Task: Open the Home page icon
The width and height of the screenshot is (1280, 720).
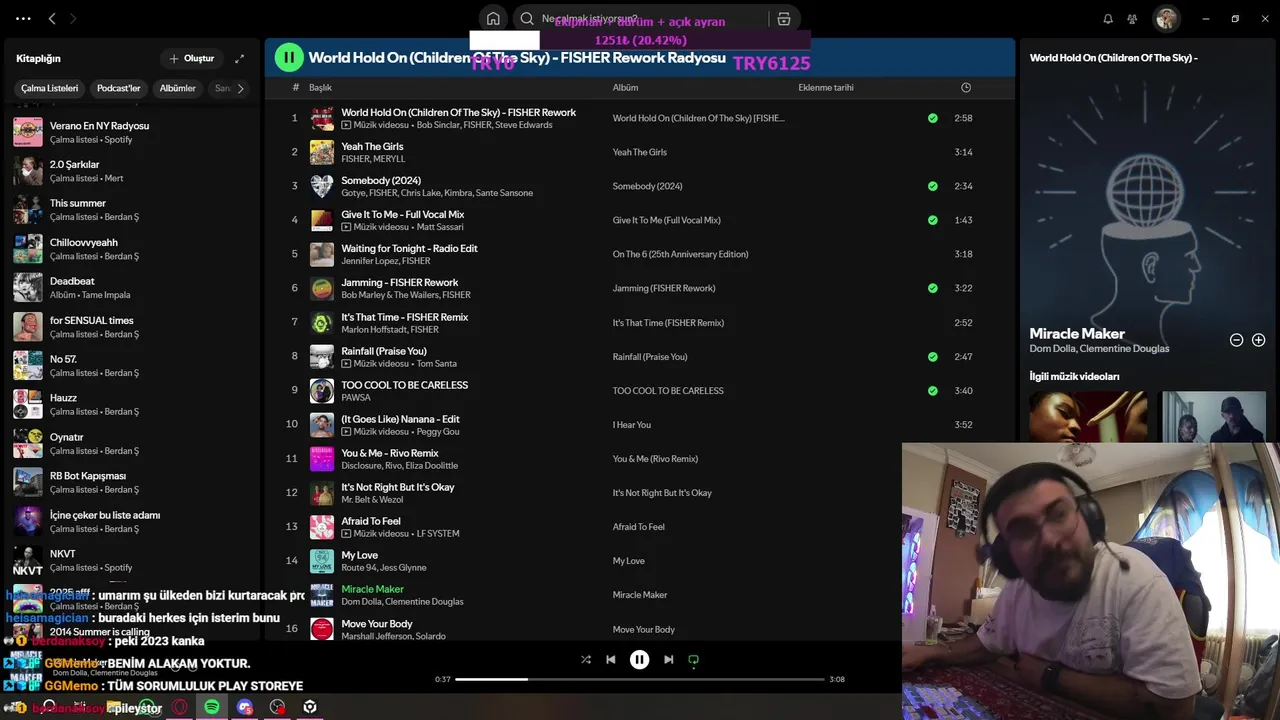Action: (493, 18)
